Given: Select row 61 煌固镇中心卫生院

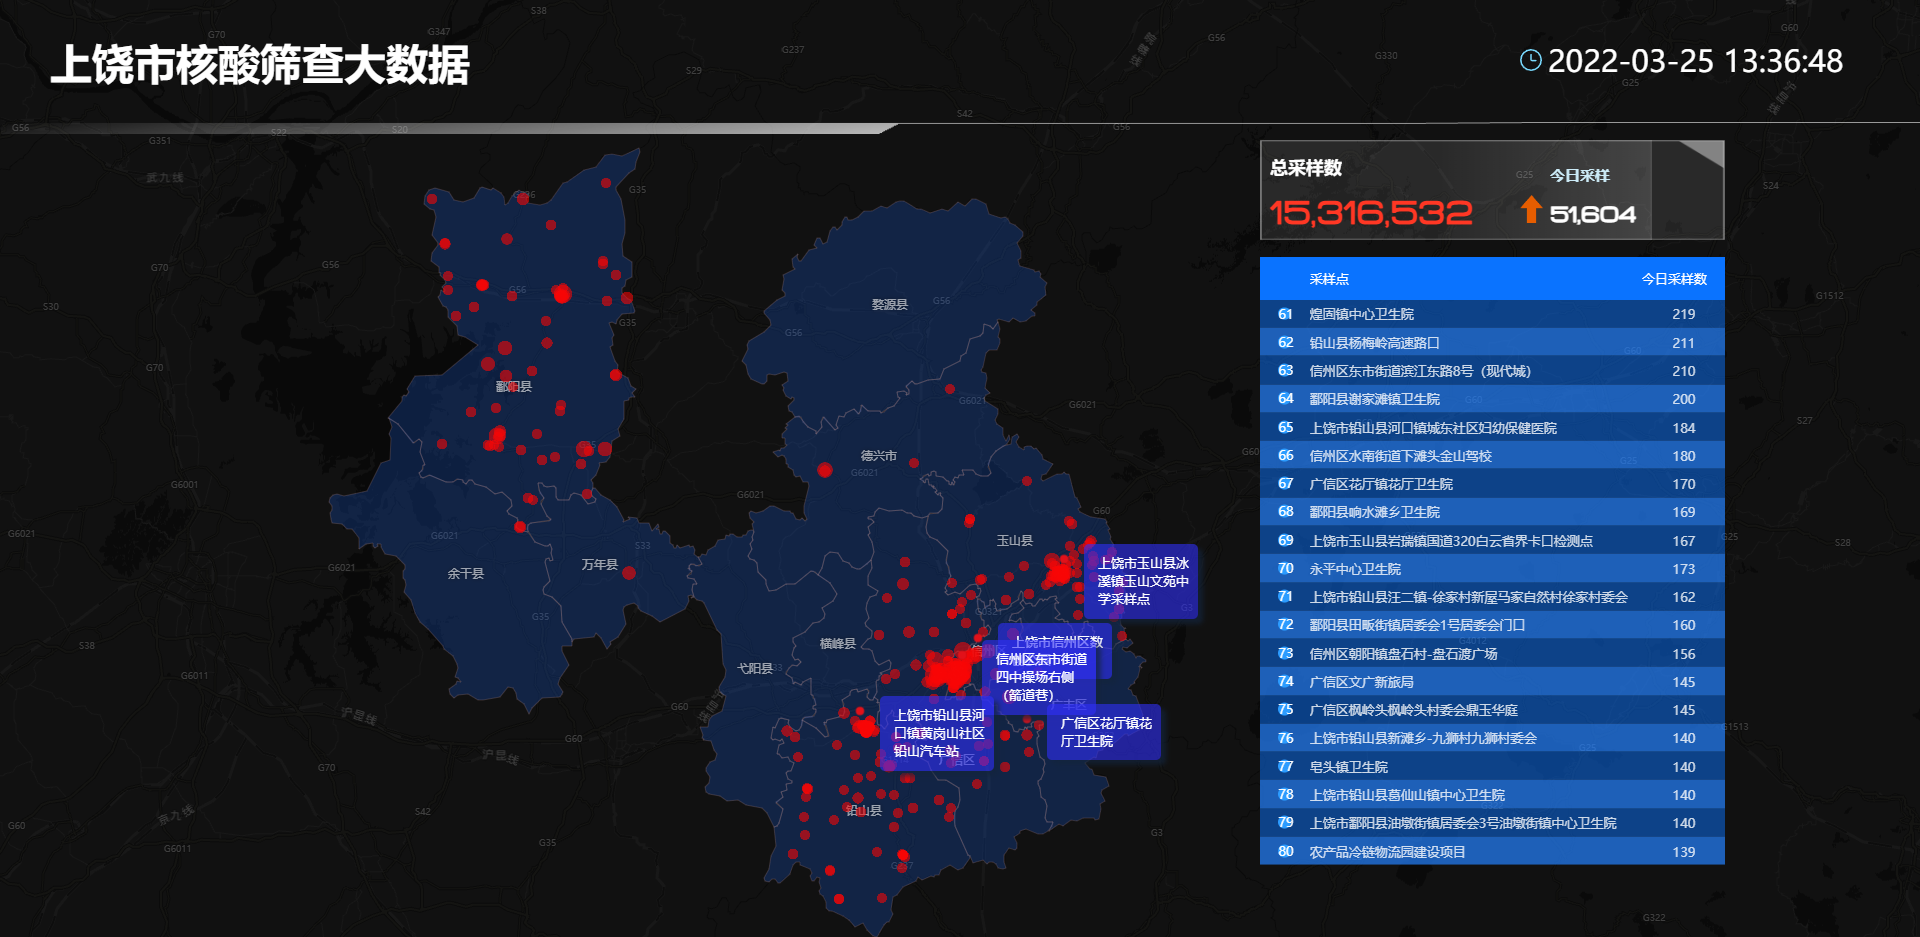Looking at the screenshot, I should click(x=1492, y=314).
